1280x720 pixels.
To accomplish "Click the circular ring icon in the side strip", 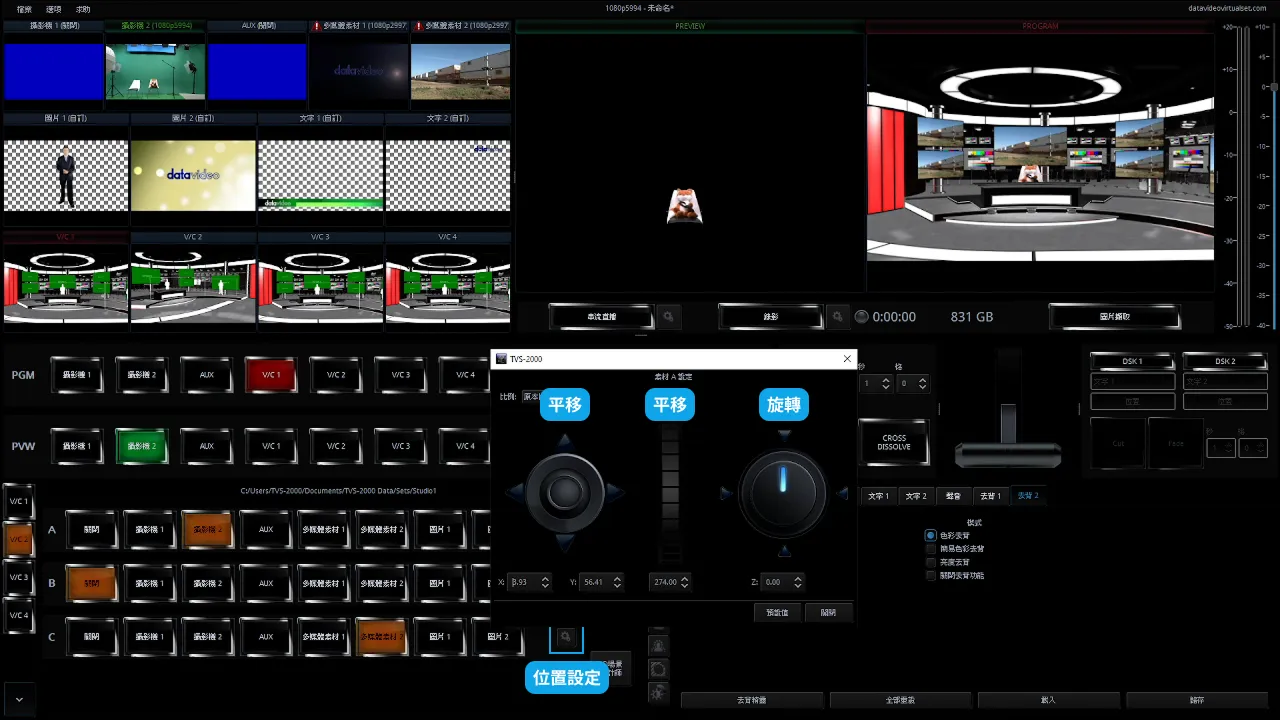I will coord(658,669).
